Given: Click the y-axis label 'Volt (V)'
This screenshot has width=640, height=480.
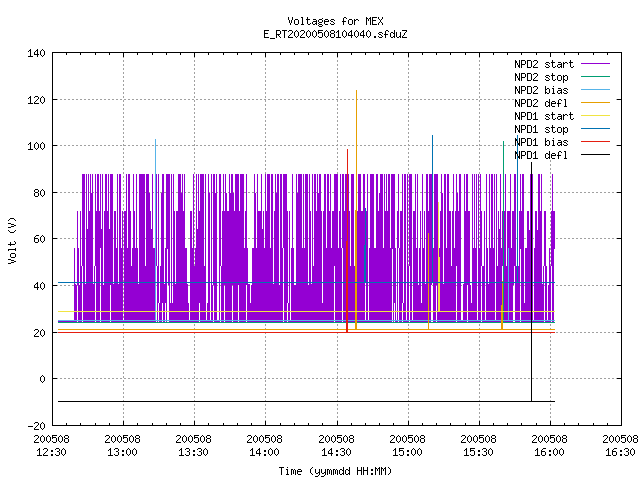Looking at the screenshot, I should 12,240.
